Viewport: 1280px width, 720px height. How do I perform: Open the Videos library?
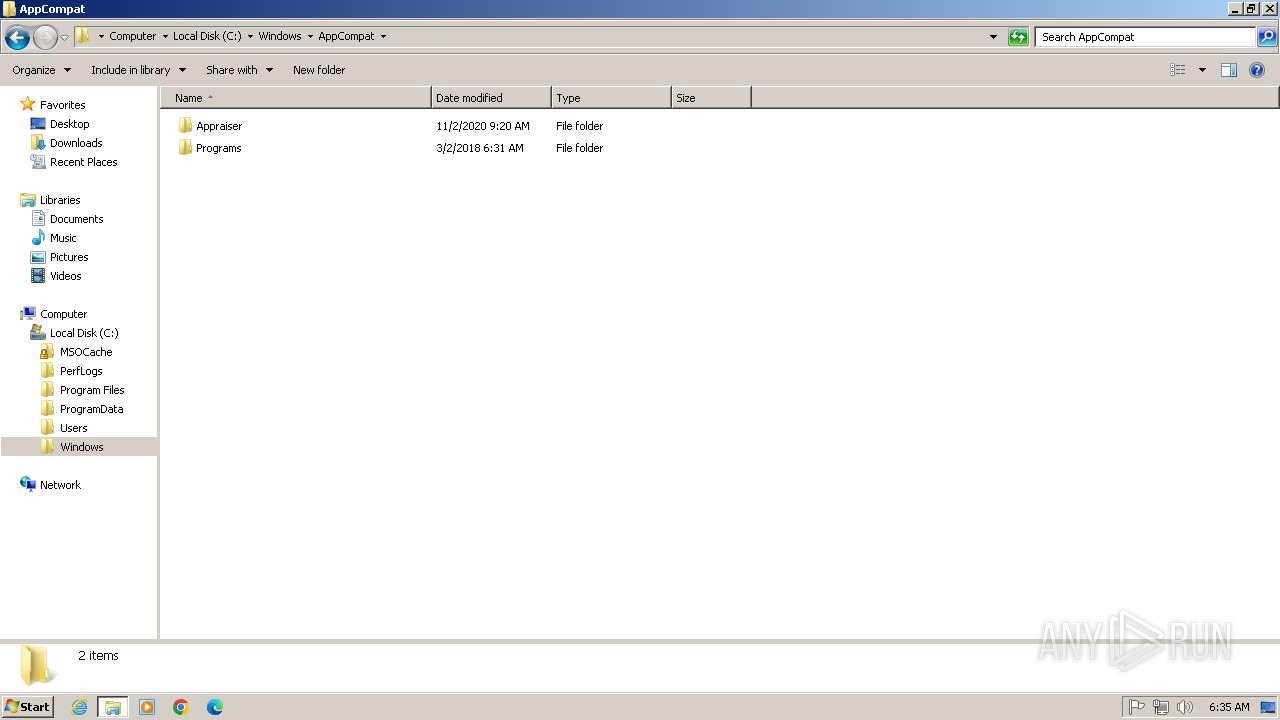tap(65, 276)
